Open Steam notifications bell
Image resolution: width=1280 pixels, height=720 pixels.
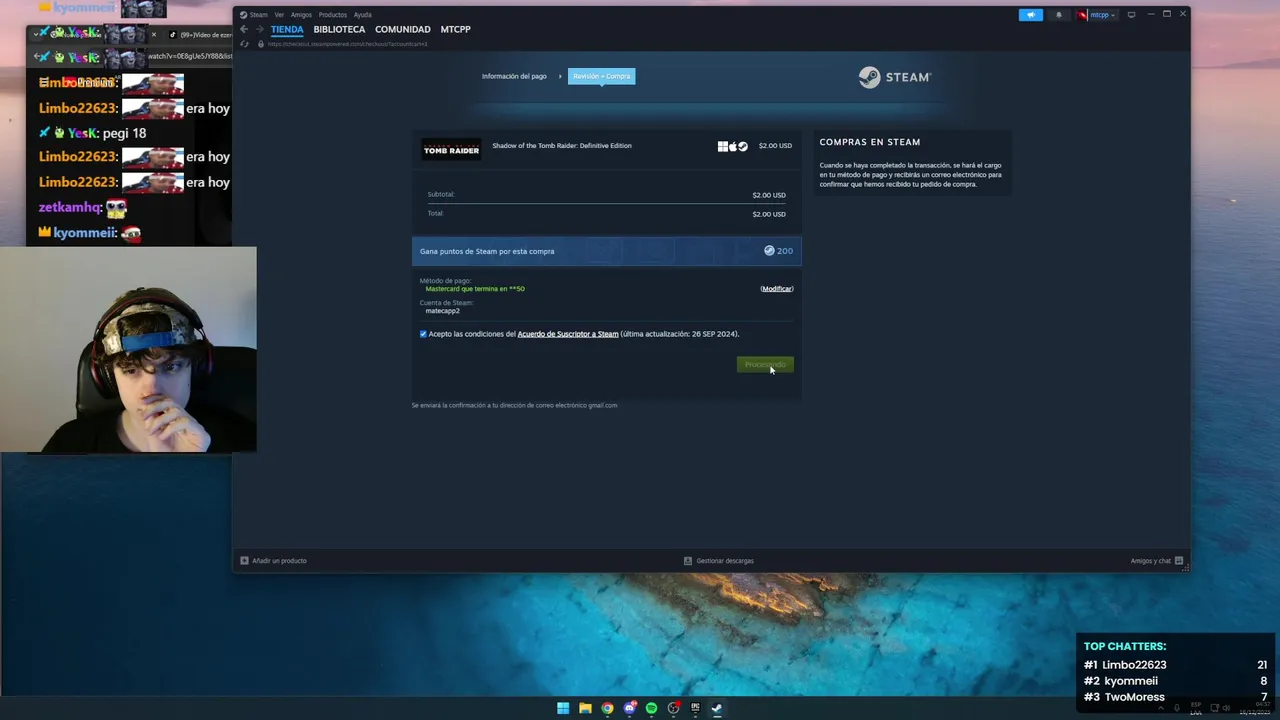pos(1059,15)
